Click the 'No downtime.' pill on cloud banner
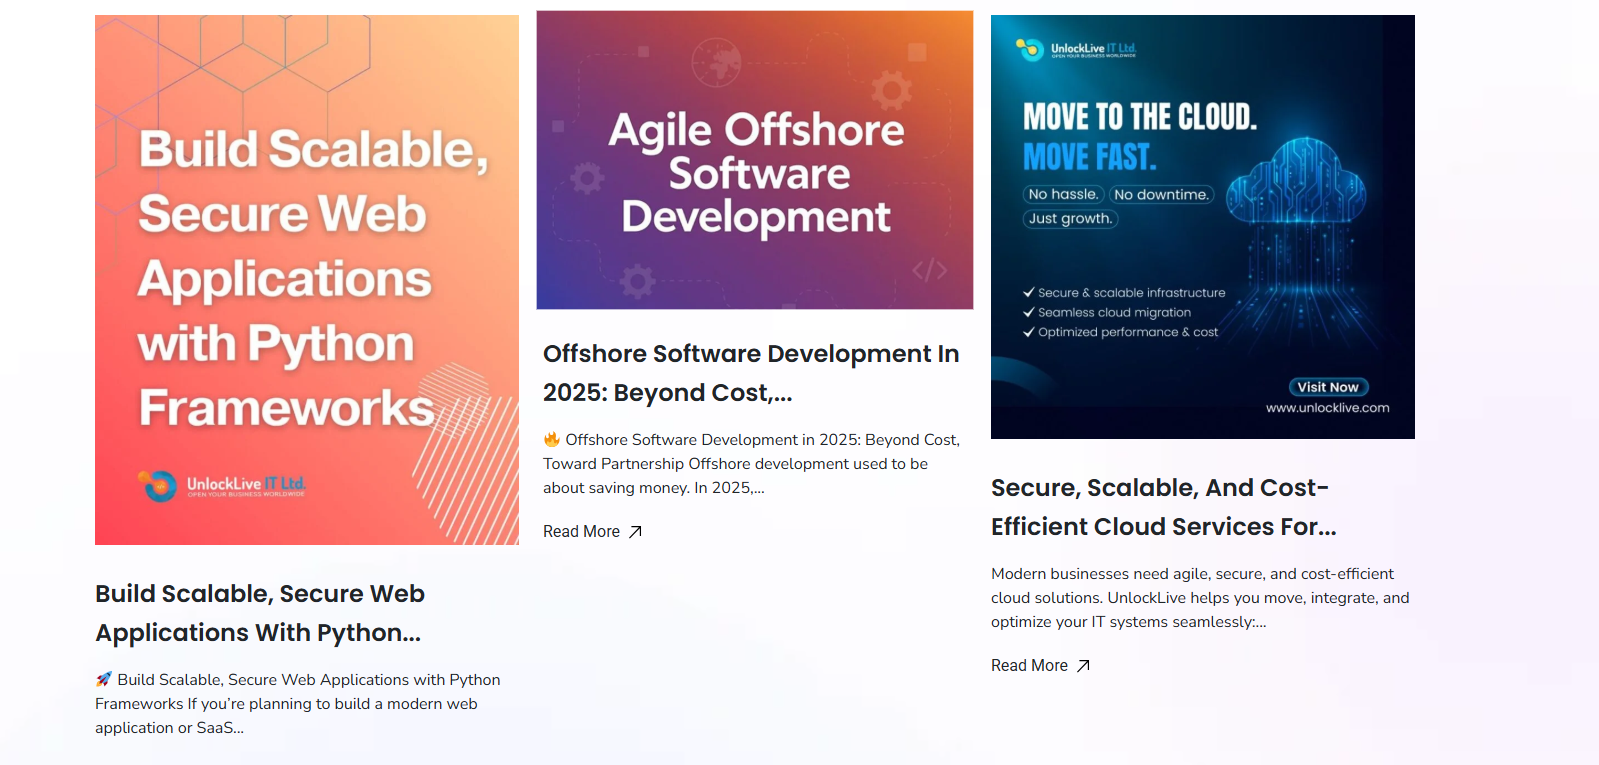 coord(1161,195)
